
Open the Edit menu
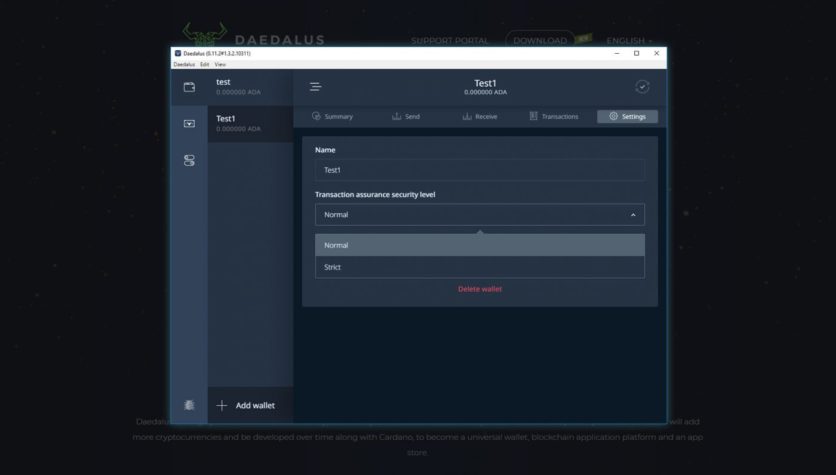204,65
